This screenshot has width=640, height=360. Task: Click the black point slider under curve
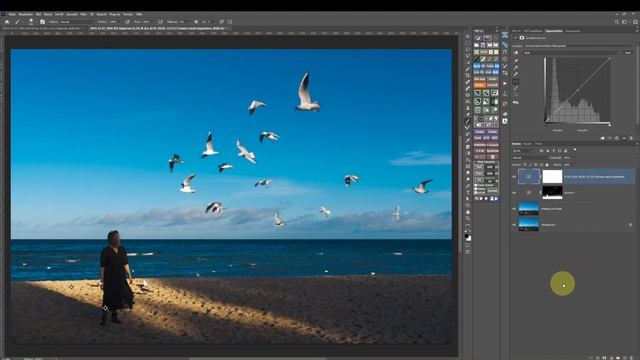547,123
